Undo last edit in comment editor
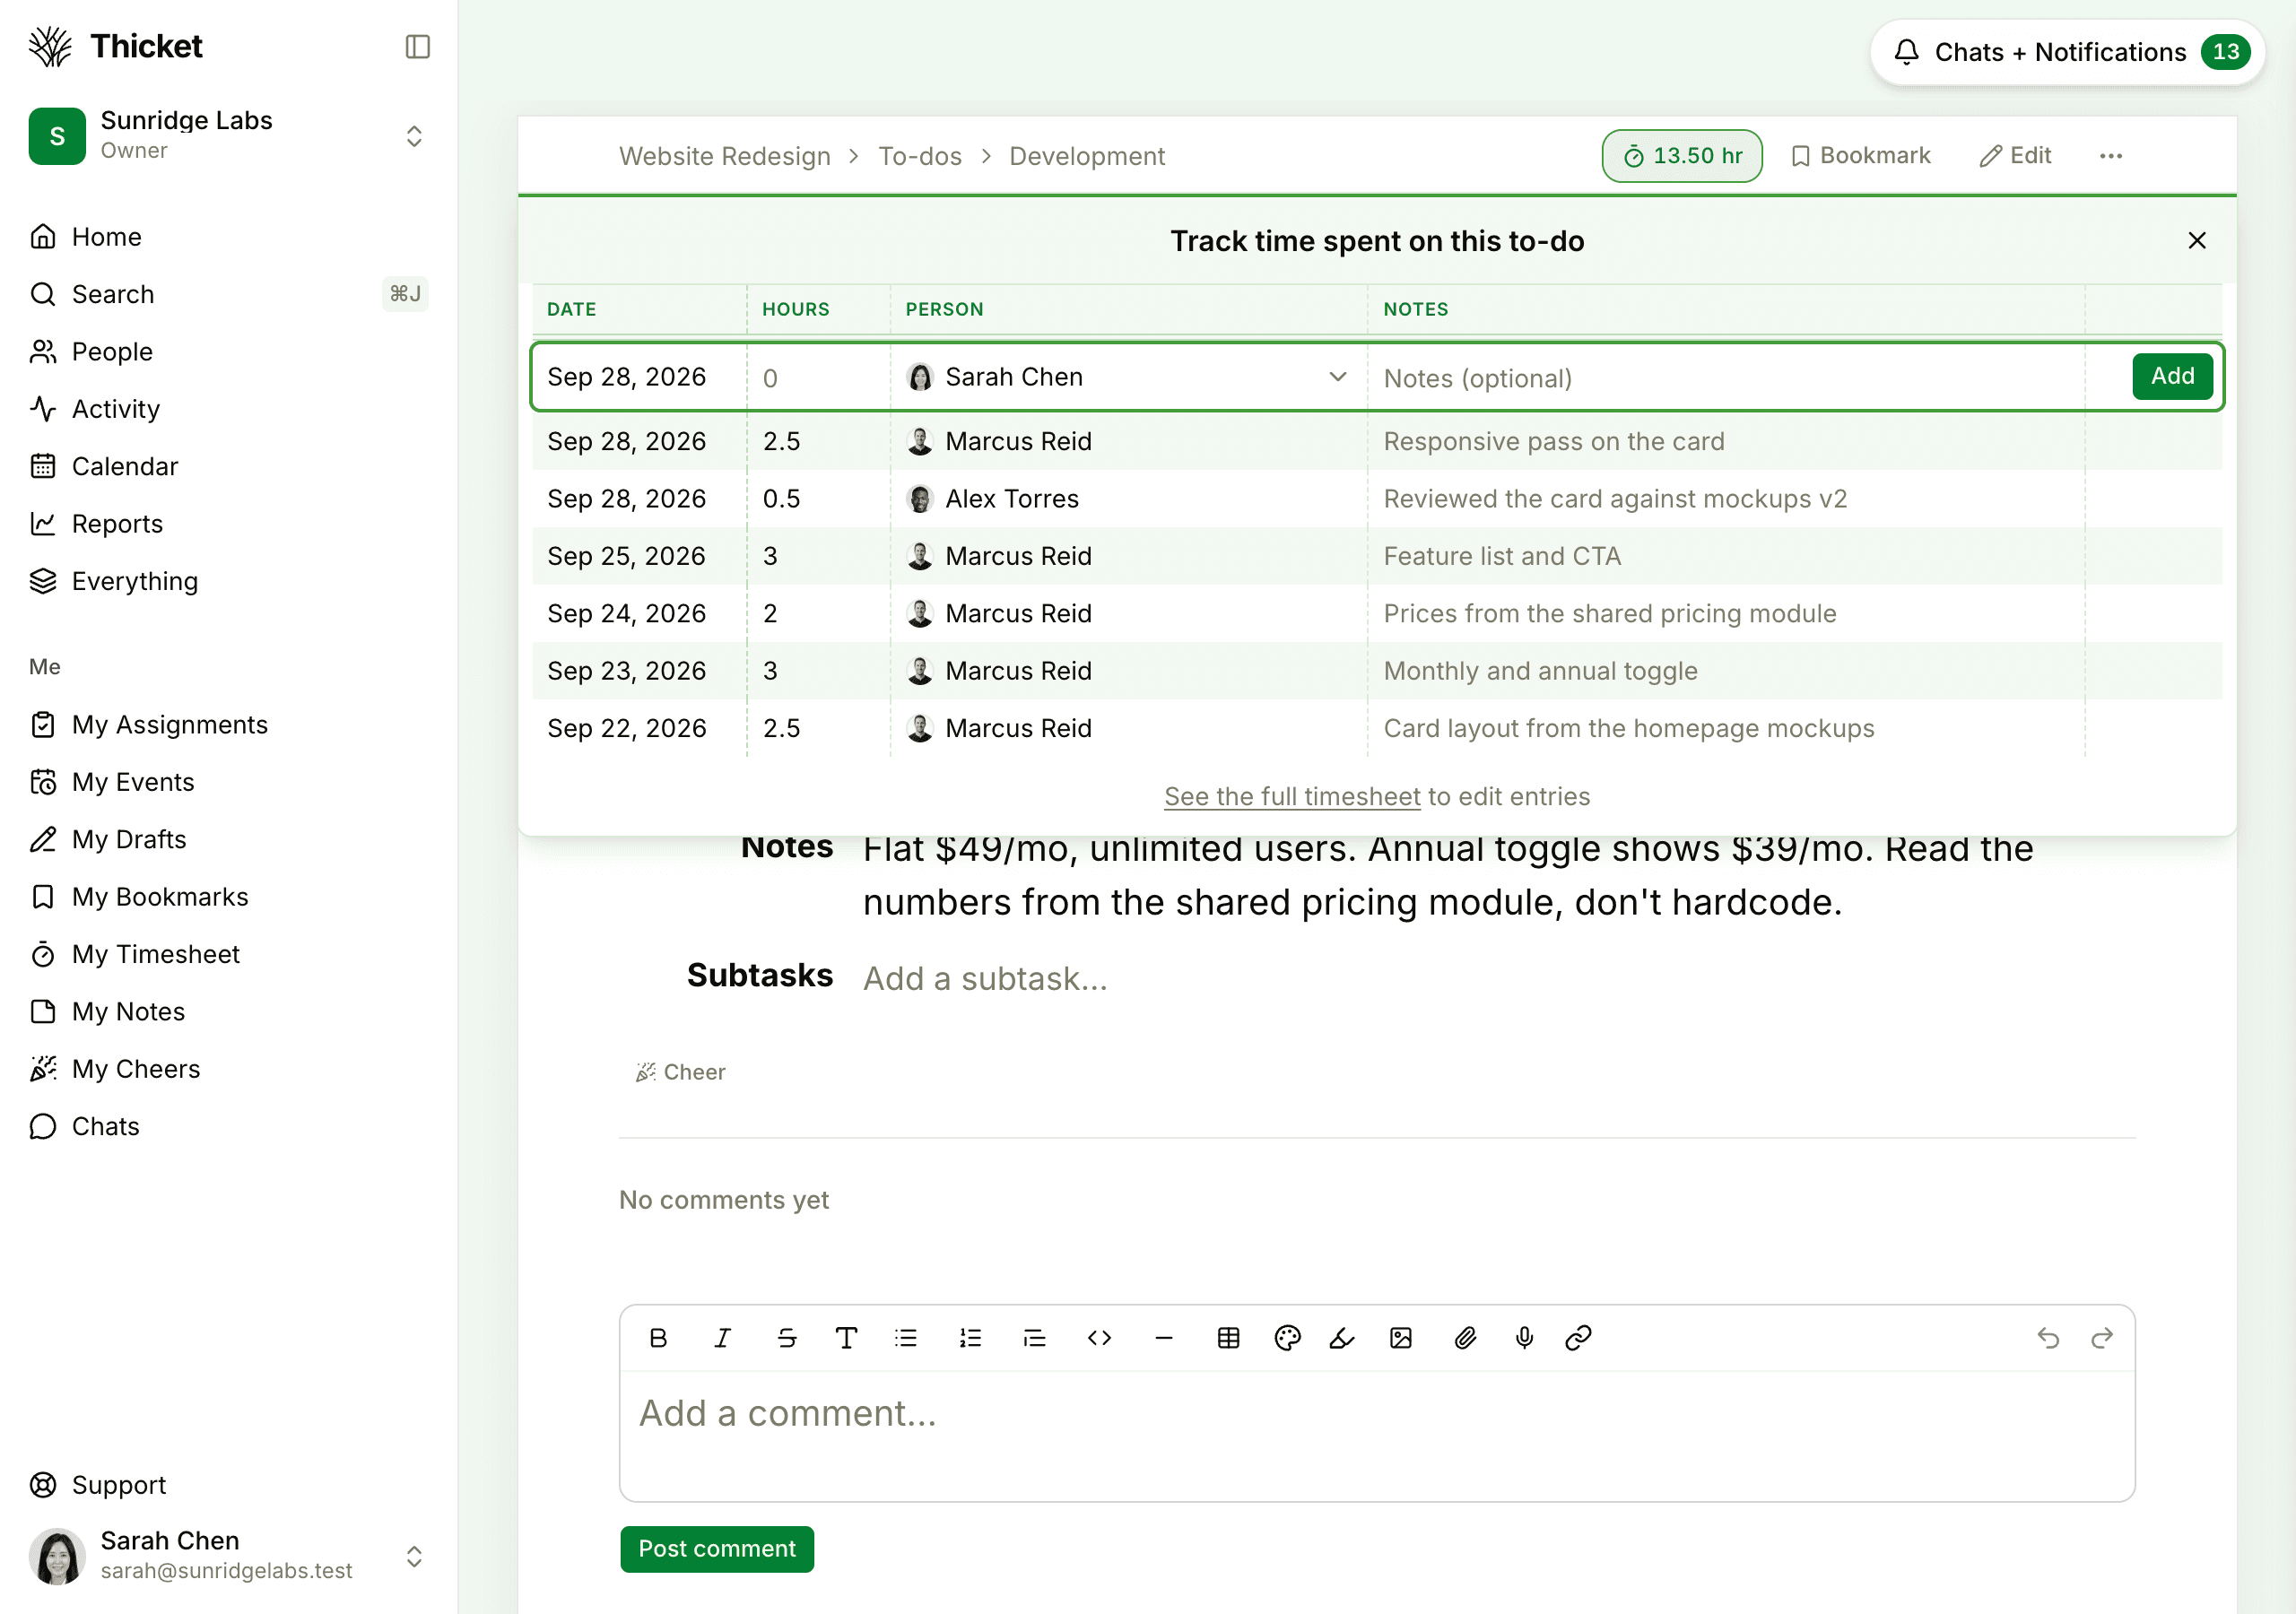The width and height of the screenshot is (2296, 1614). (x=2048, y=1338)
